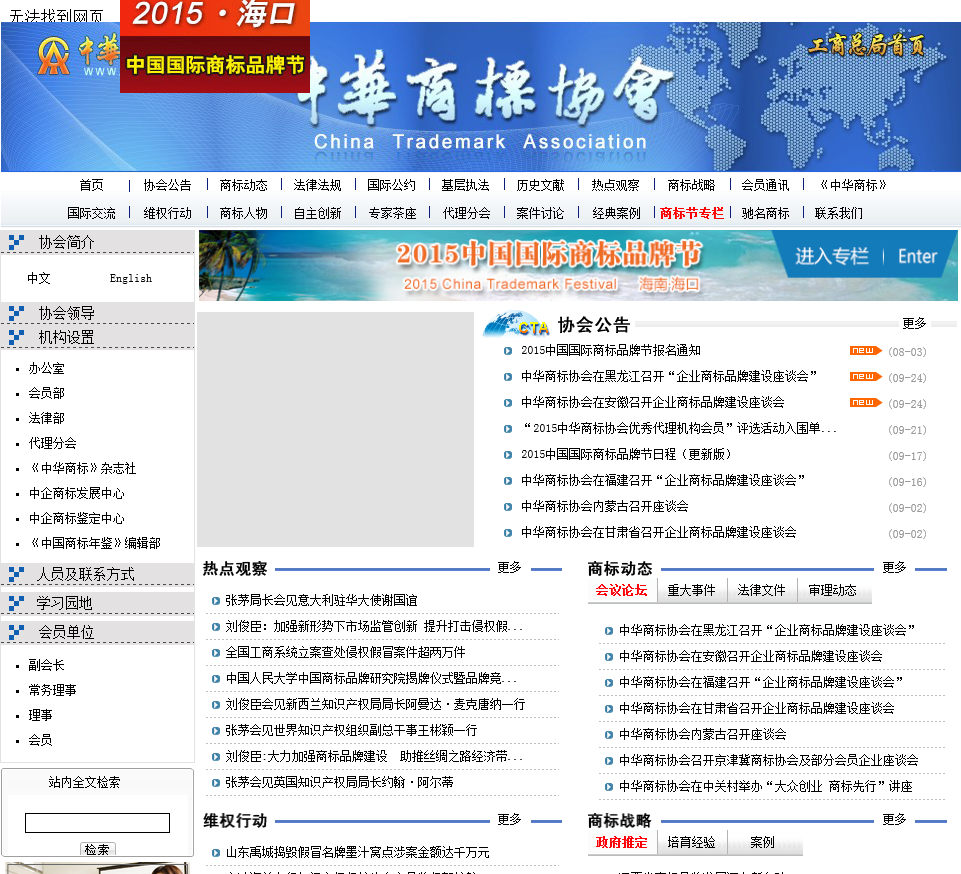Viewport: 961px width, 874px height.
Task: Open announcement 中华商标协会内蒙古召开座谈会 in 协会公告
Action: point(604,506)
